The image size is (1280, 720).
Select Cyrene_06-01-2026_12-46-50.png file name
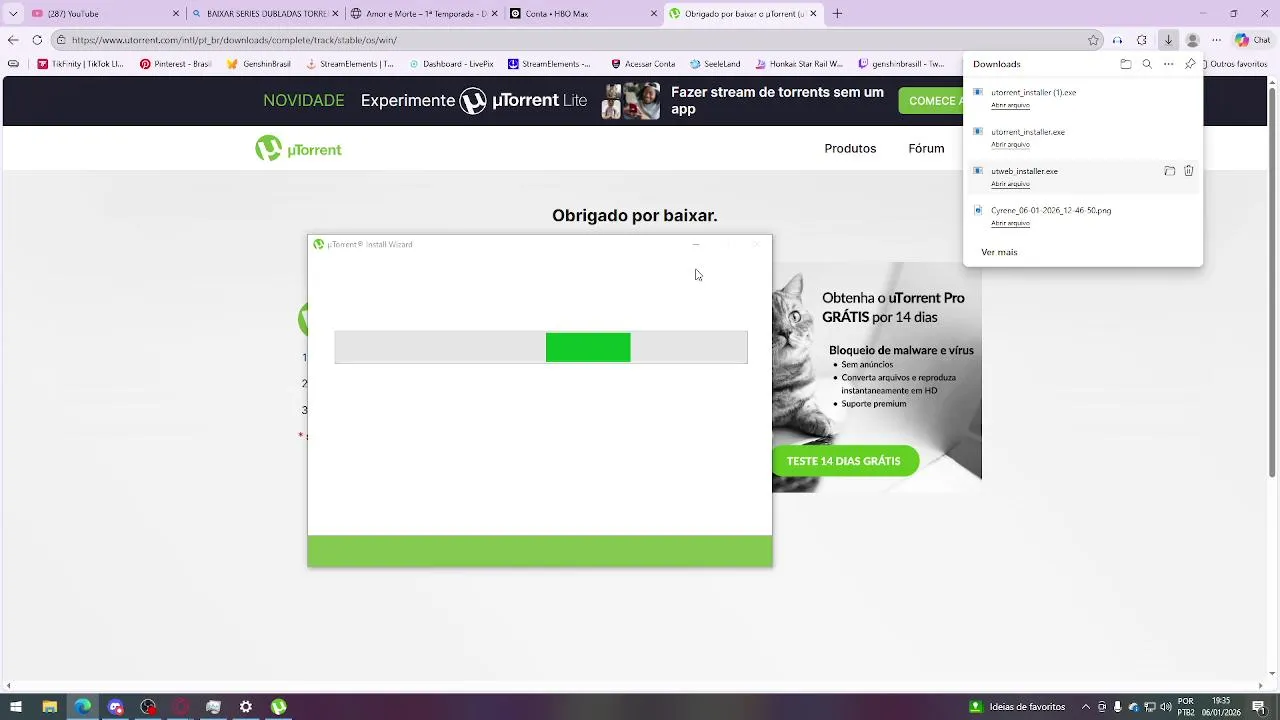click(1051, 210)
